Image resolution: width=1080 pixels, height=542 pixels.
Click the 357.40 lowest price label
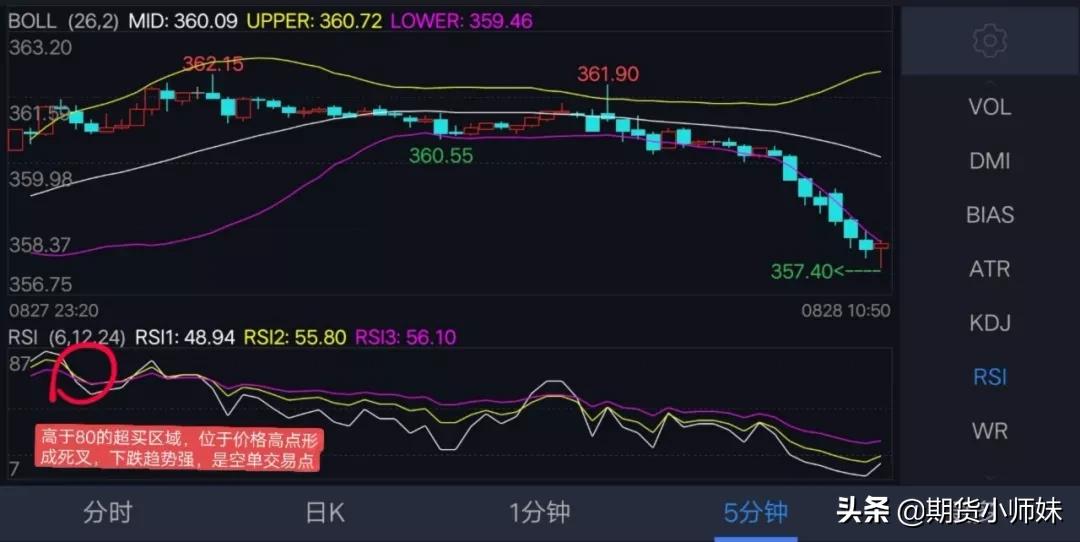tap(801, 271)
